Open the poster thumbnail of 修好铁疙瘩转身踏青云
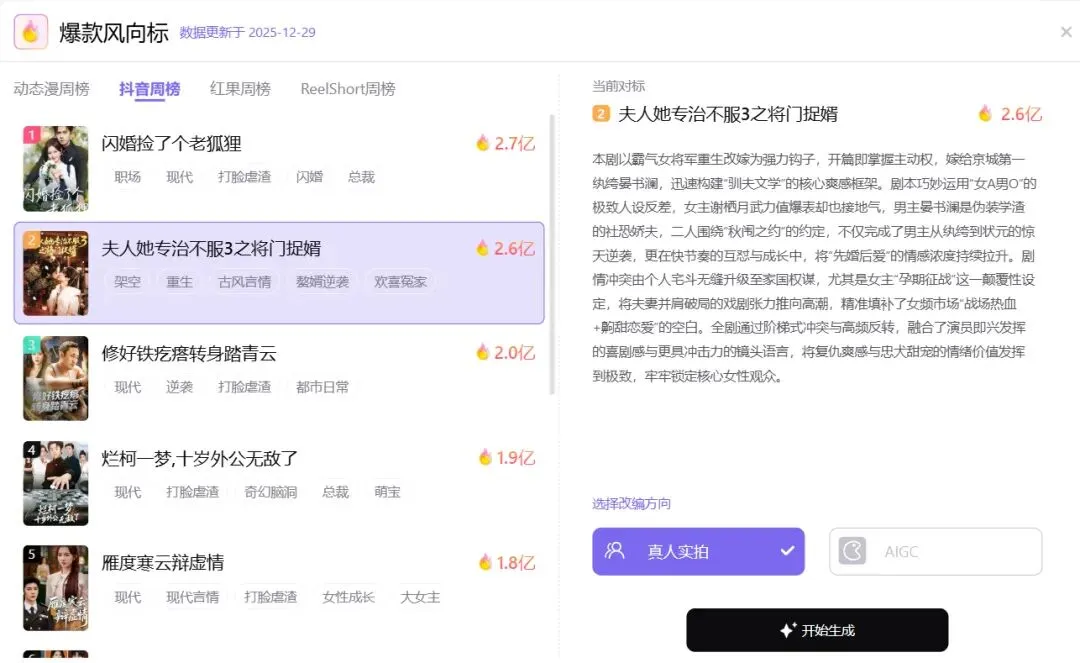The width and height of the screenshot is (1080, 663). [x=56, y=378]
